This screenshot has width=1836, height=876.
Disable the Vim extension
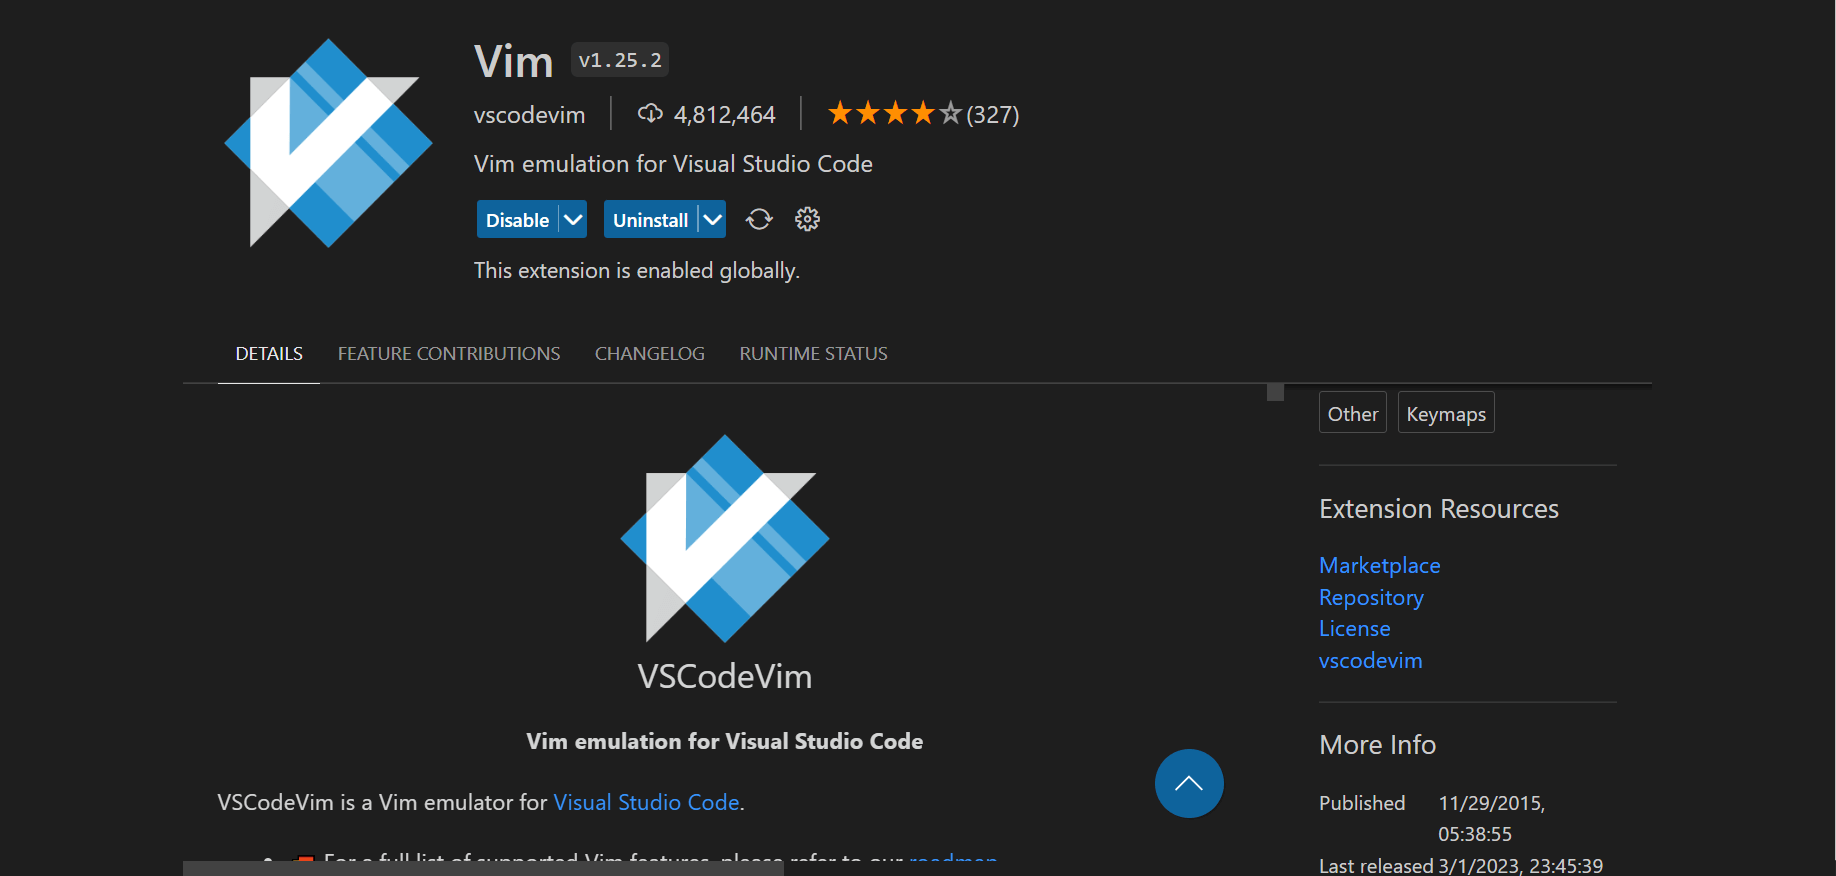(x=517, y=220)
